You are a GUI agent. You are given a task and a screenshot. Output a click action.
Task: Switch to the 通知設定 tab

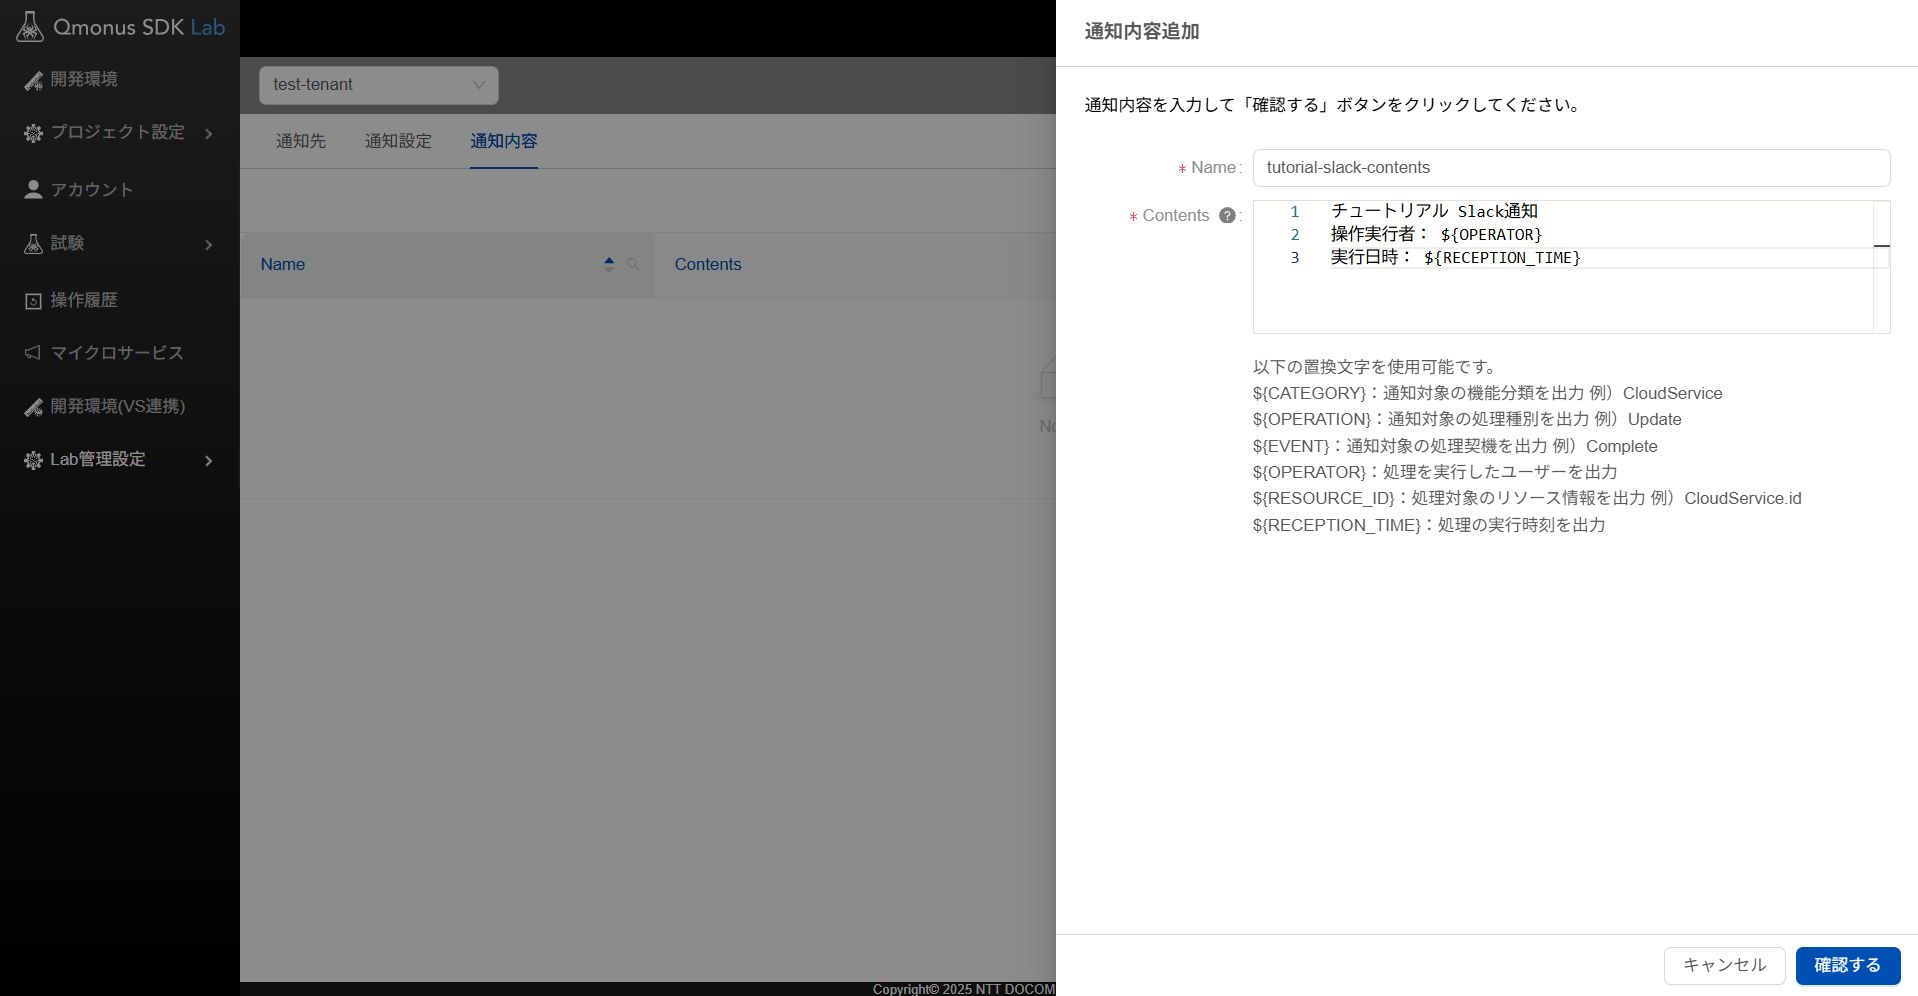(398, 141)
